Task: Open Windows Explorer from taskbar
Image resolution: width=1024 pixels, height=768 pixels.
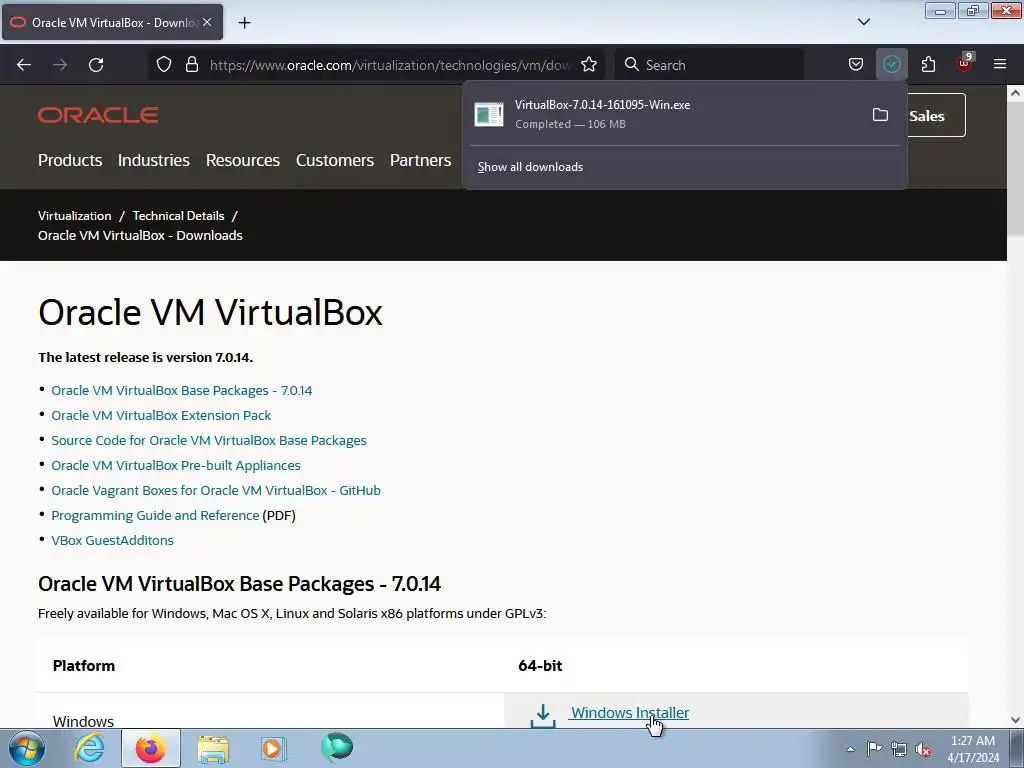Action: click(213, 748)
